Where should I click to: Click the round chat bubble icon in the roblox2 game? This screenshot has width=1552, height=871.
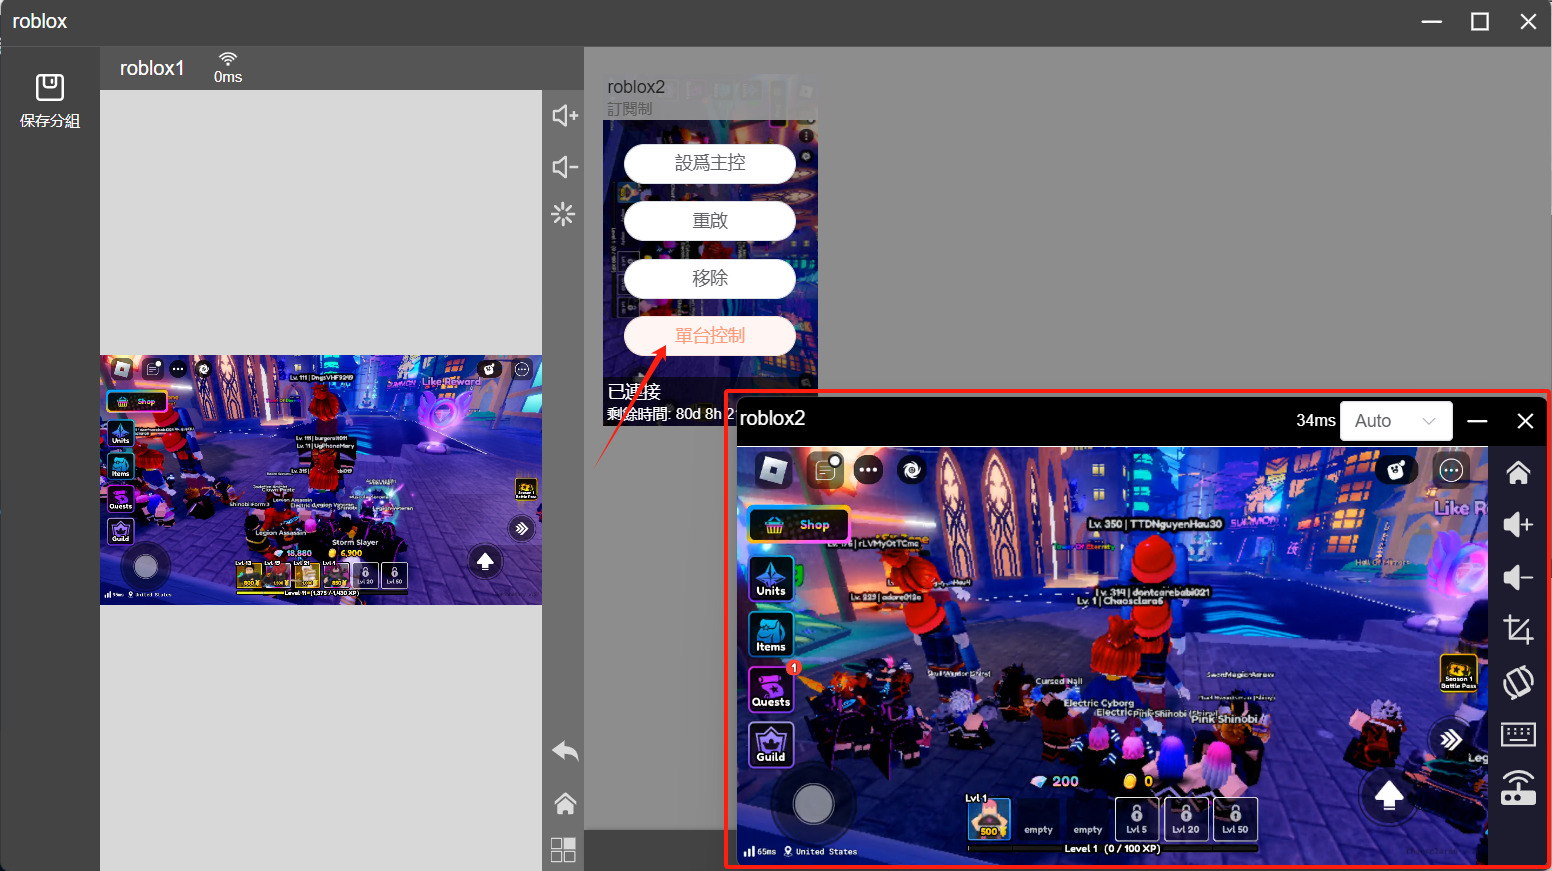tap(1451, 470)
